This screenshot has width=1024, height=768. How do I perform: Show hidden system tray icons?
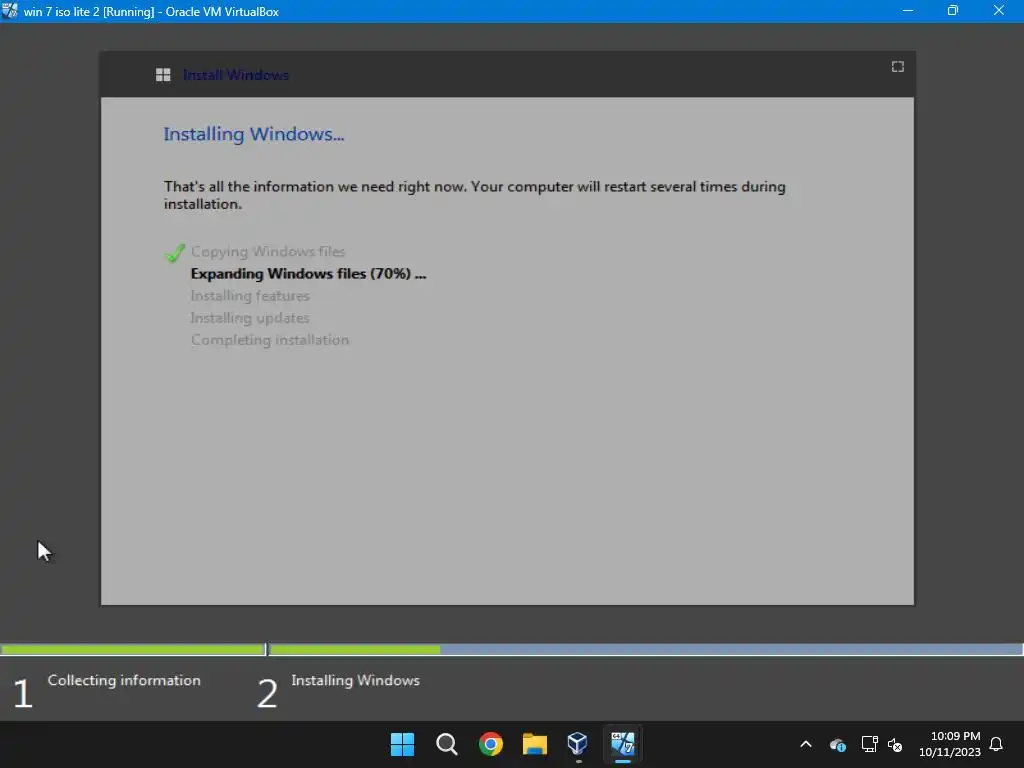[806, 744]
